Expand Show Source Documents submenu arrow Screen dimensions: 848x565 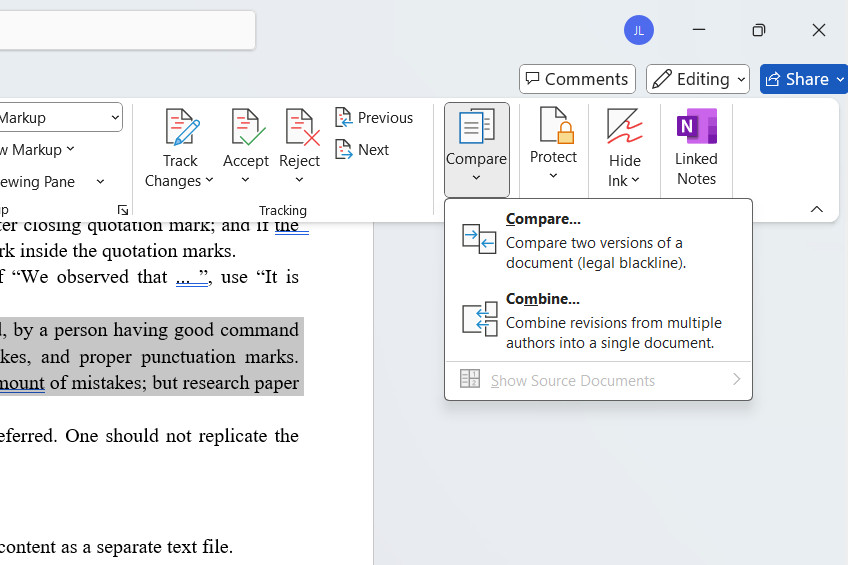pos(736,379)
